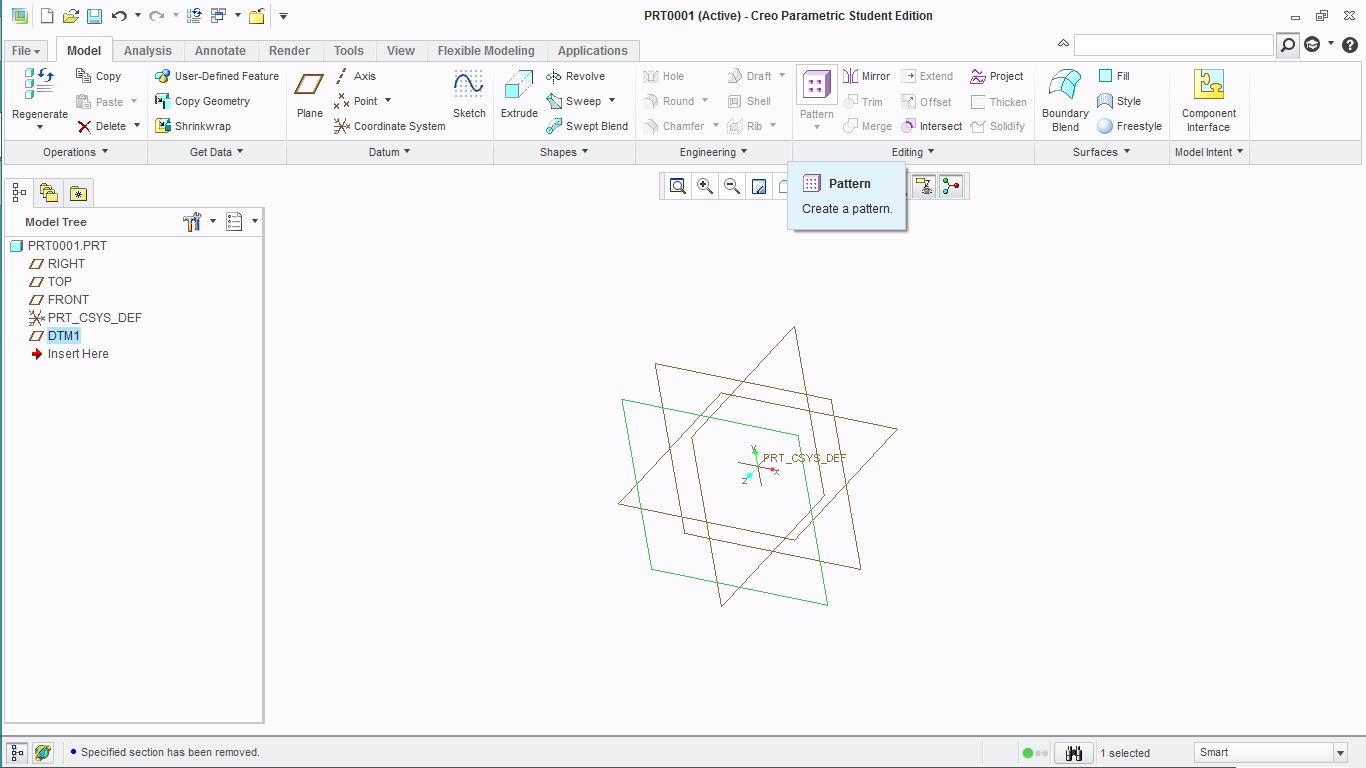Launch the Freestyle tool
The height and width of the screenshot is (768, 1366).
[x=1129, y=126]
